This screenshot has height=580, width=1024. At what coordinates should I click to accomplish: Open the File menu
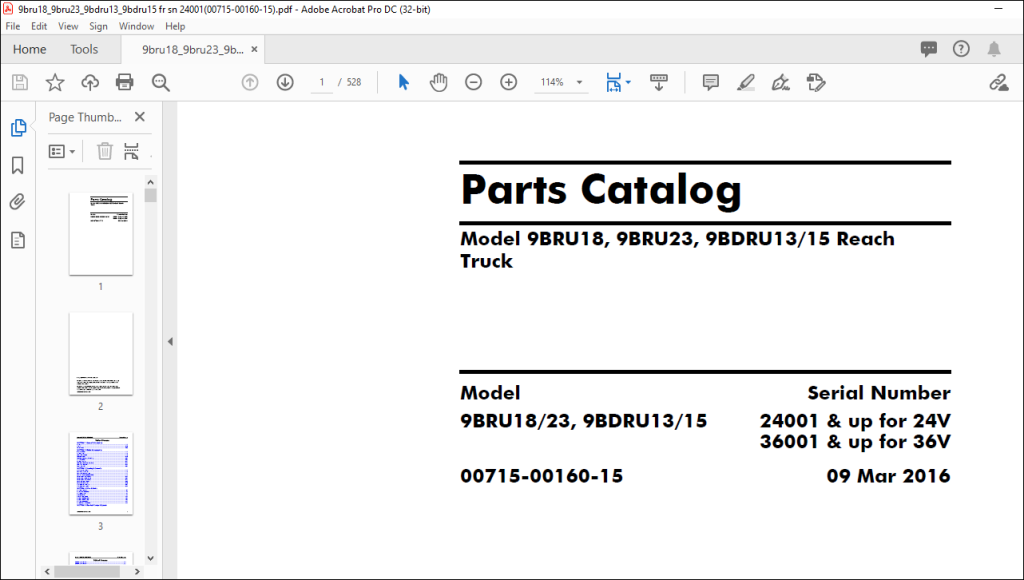(x=13, y=26)
